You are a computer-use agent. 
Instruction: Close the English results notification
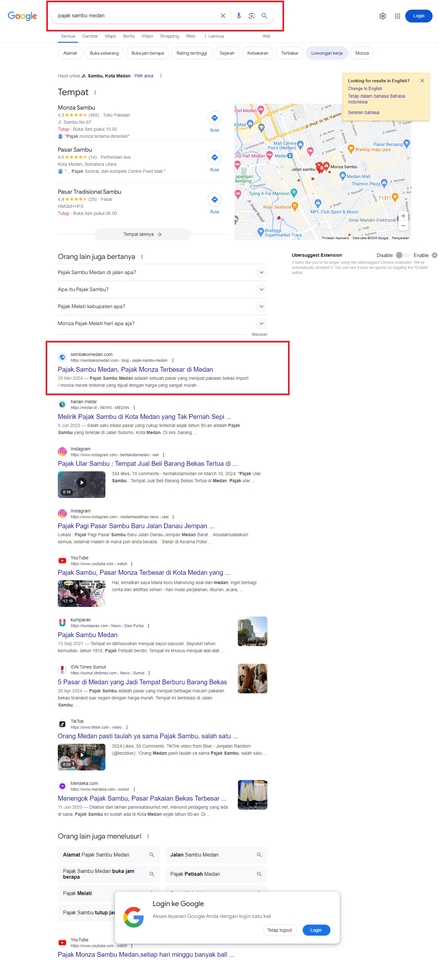[x=422, y=80]
